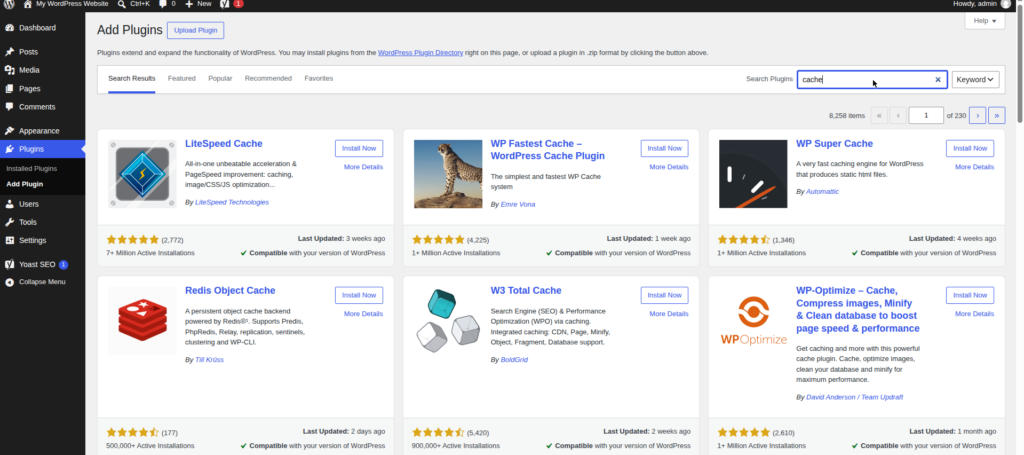
Task: Open LiteSpeed Cache title link
Action: [223, 144]
